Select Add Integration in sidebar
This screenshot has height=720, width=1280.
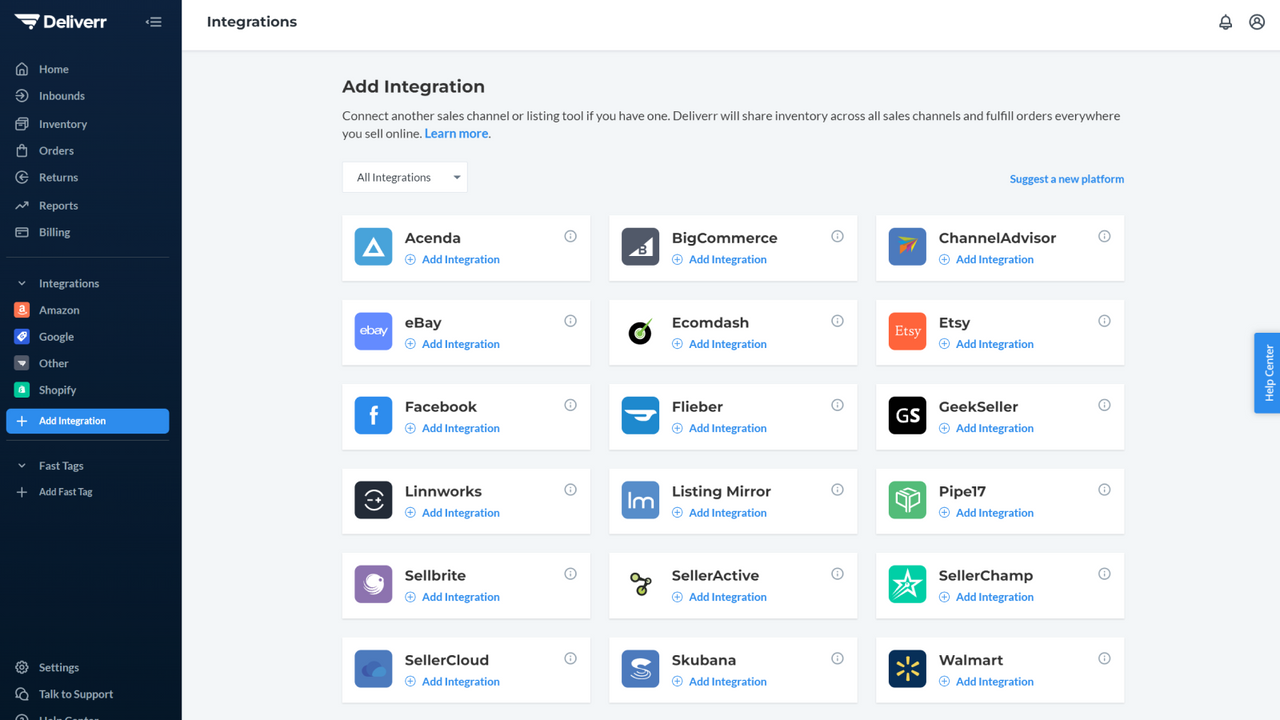point(88,421)
